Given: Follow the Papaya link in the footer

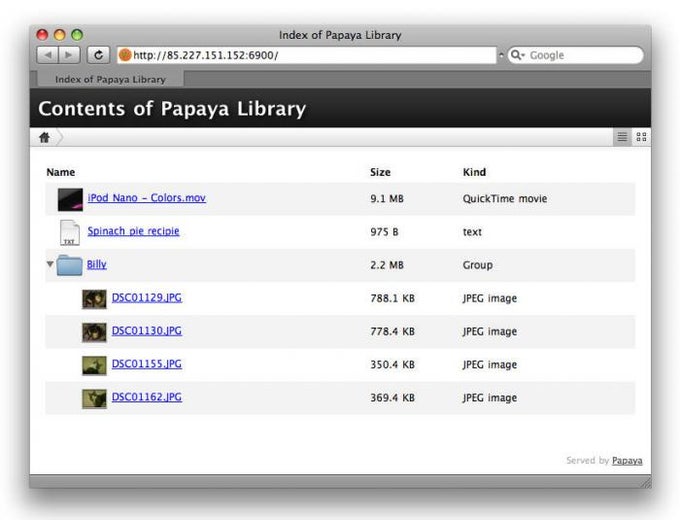Looking at the screenshot, I should pos(627,461).
